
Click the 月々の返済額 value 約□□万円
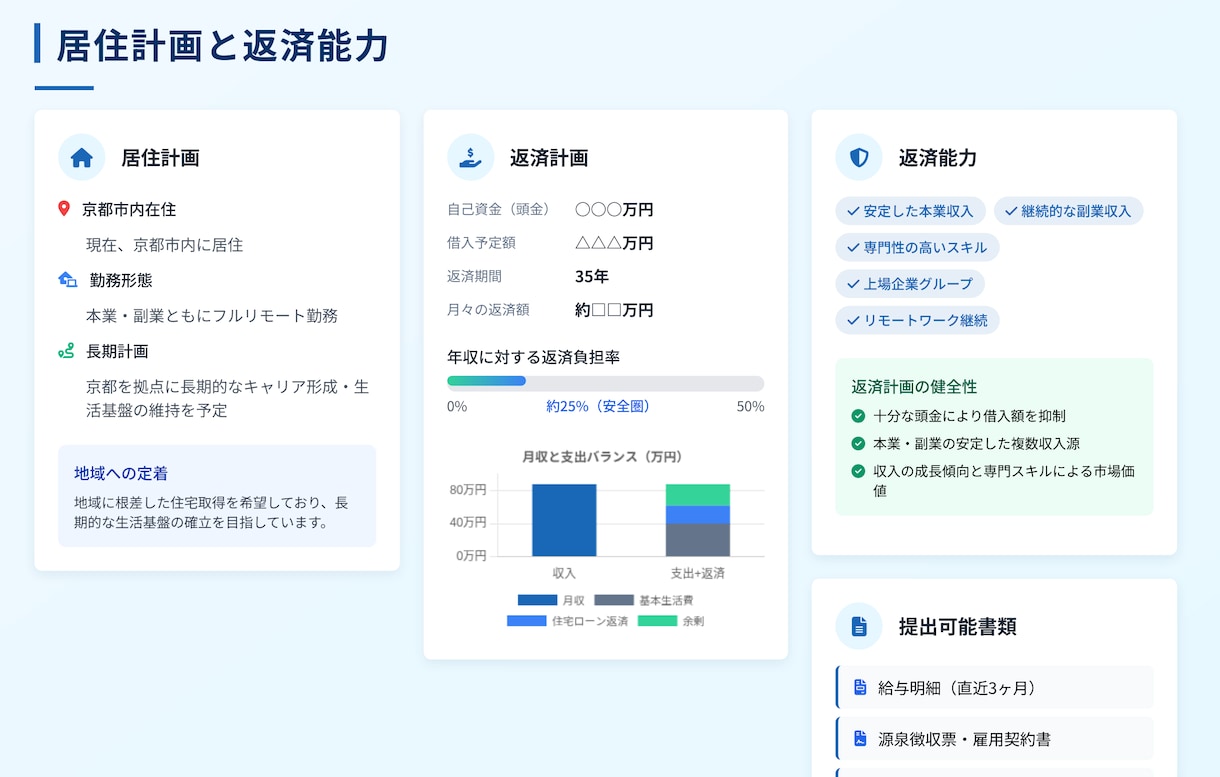click(614, 310)
